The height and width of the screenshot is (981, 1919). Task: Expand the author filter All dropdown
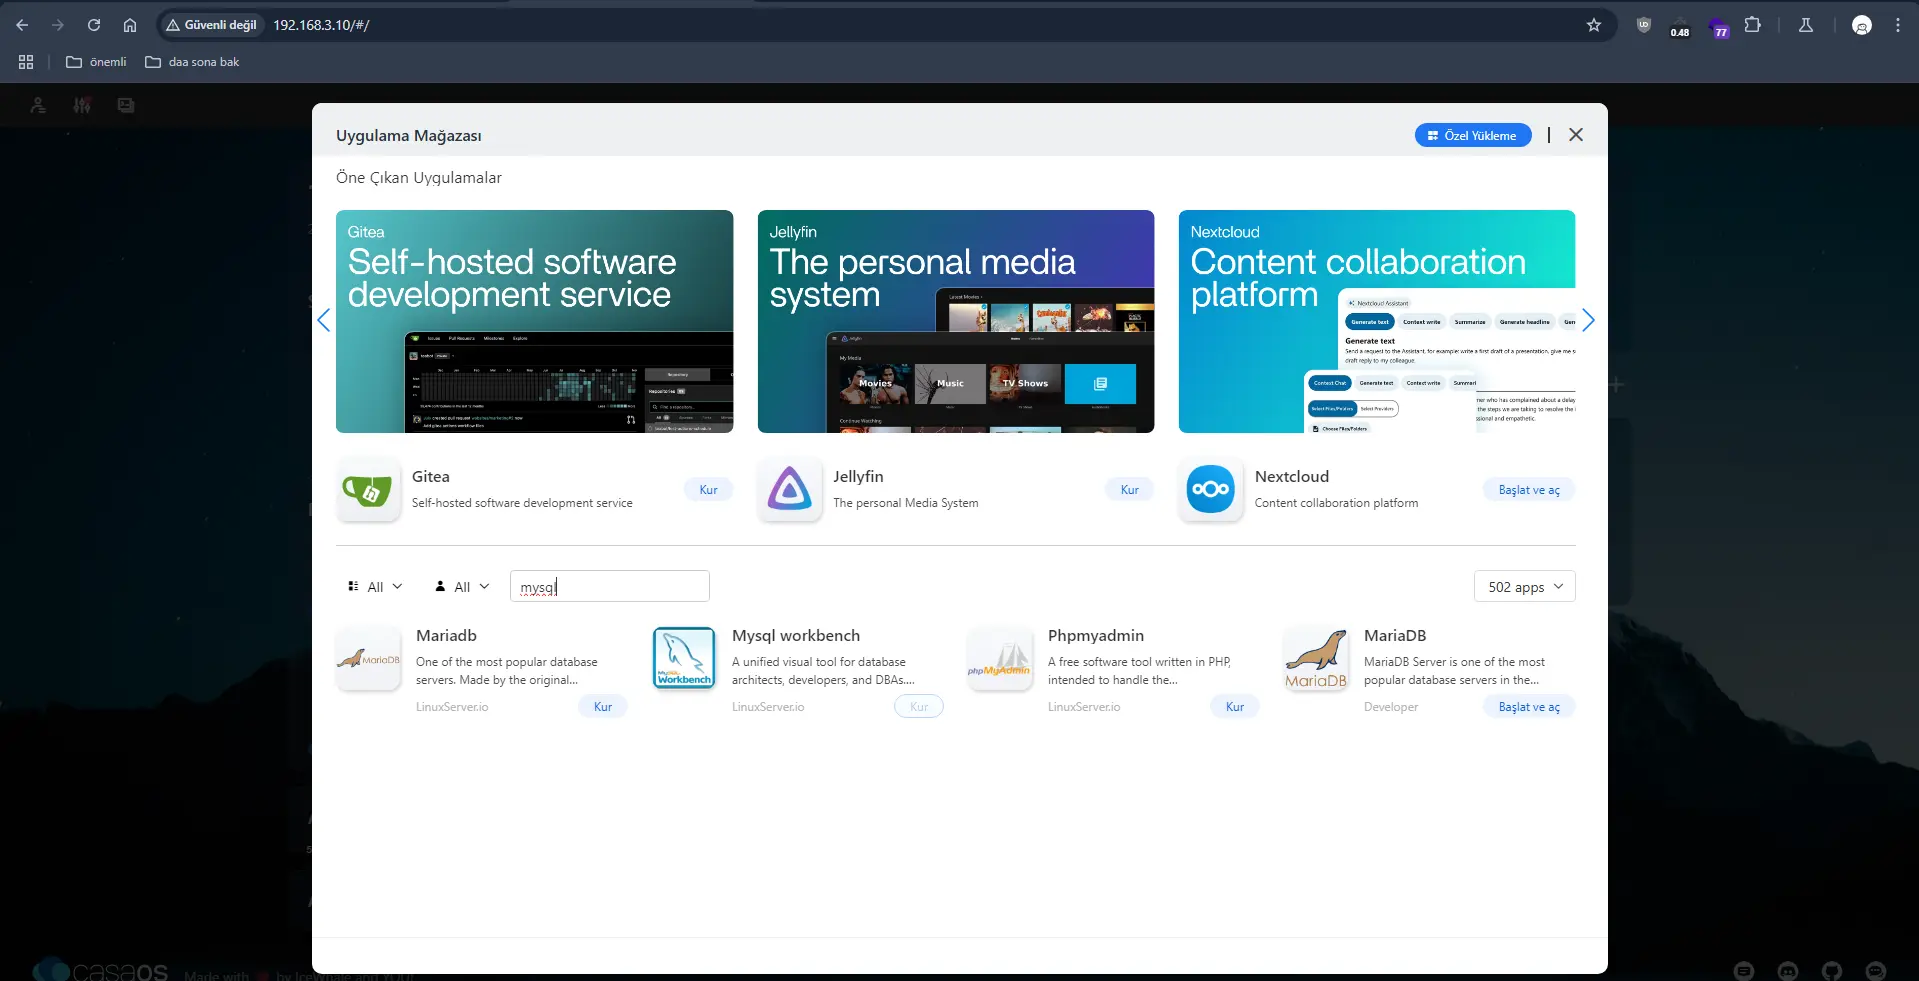(462, 587)
